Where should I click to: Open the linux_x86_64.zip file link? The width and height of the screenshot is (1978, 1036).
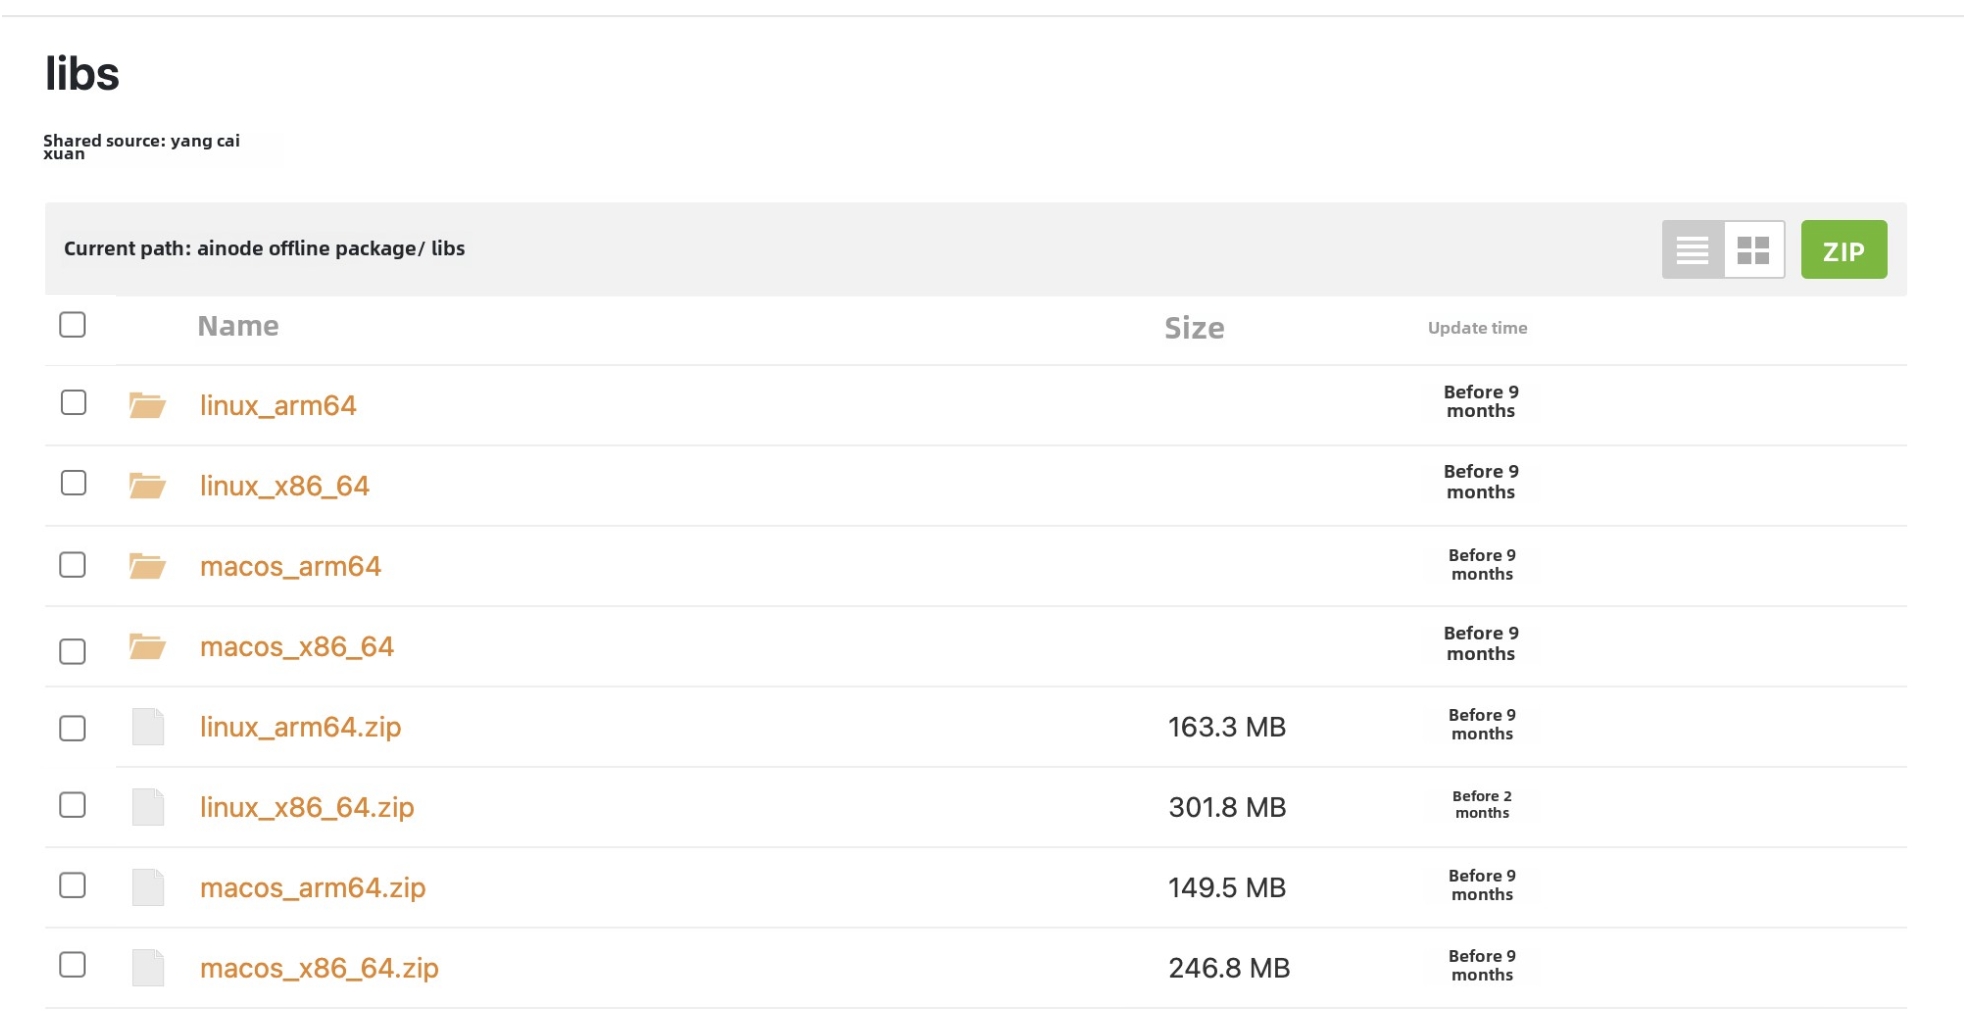coord(306,807)
